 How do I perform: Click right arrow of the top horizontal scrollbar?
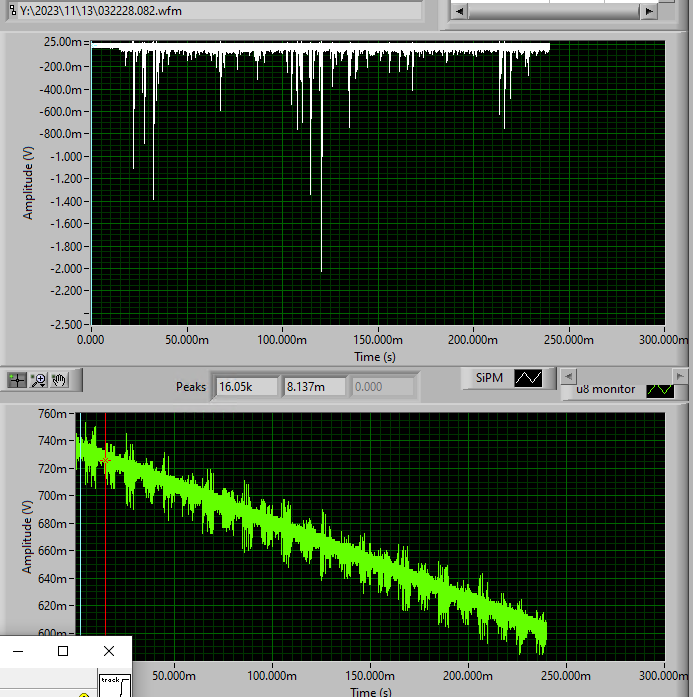[649, 12]
